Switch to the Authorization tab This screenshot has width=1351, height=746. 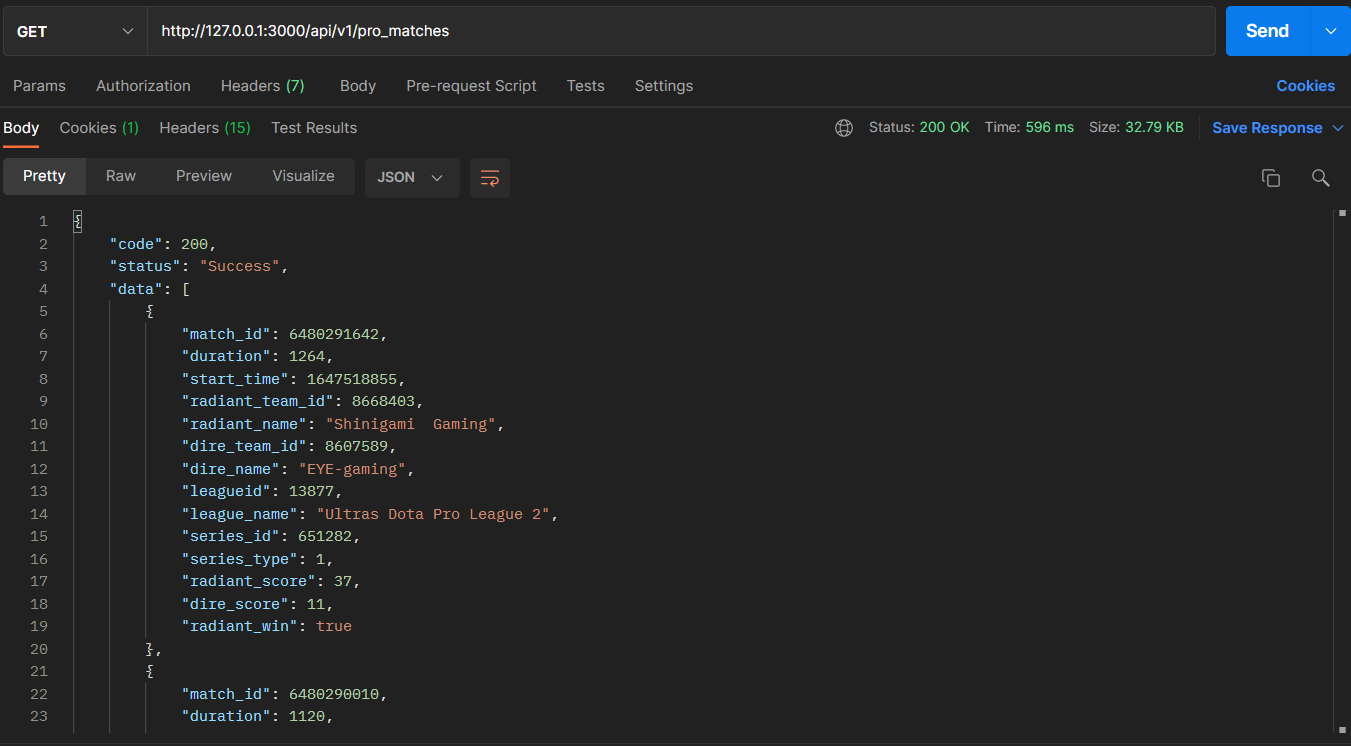(143, 86)
